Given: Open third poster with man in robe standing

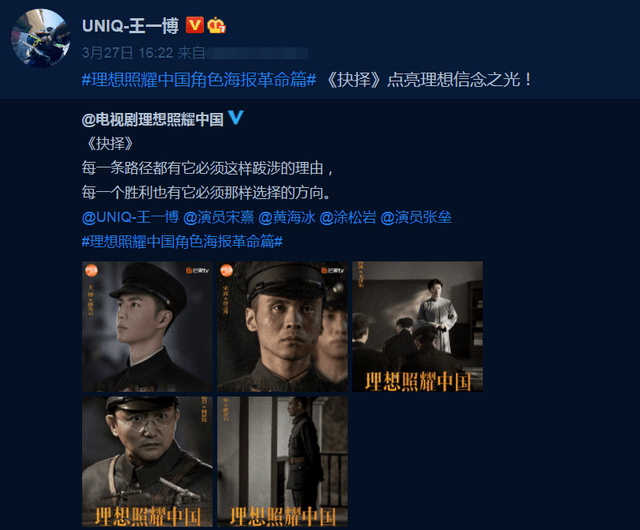Looking at the screenshot, I should 418,327.
